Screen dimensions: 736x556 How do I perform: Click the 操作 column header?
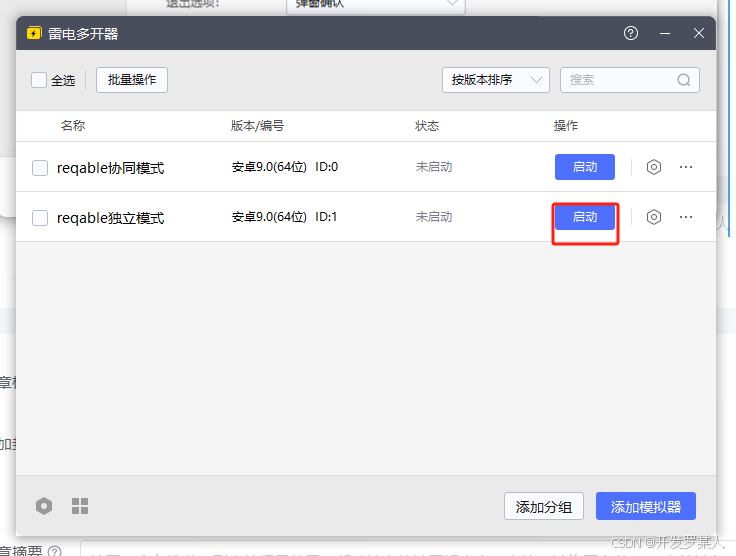tap(566, 126)
